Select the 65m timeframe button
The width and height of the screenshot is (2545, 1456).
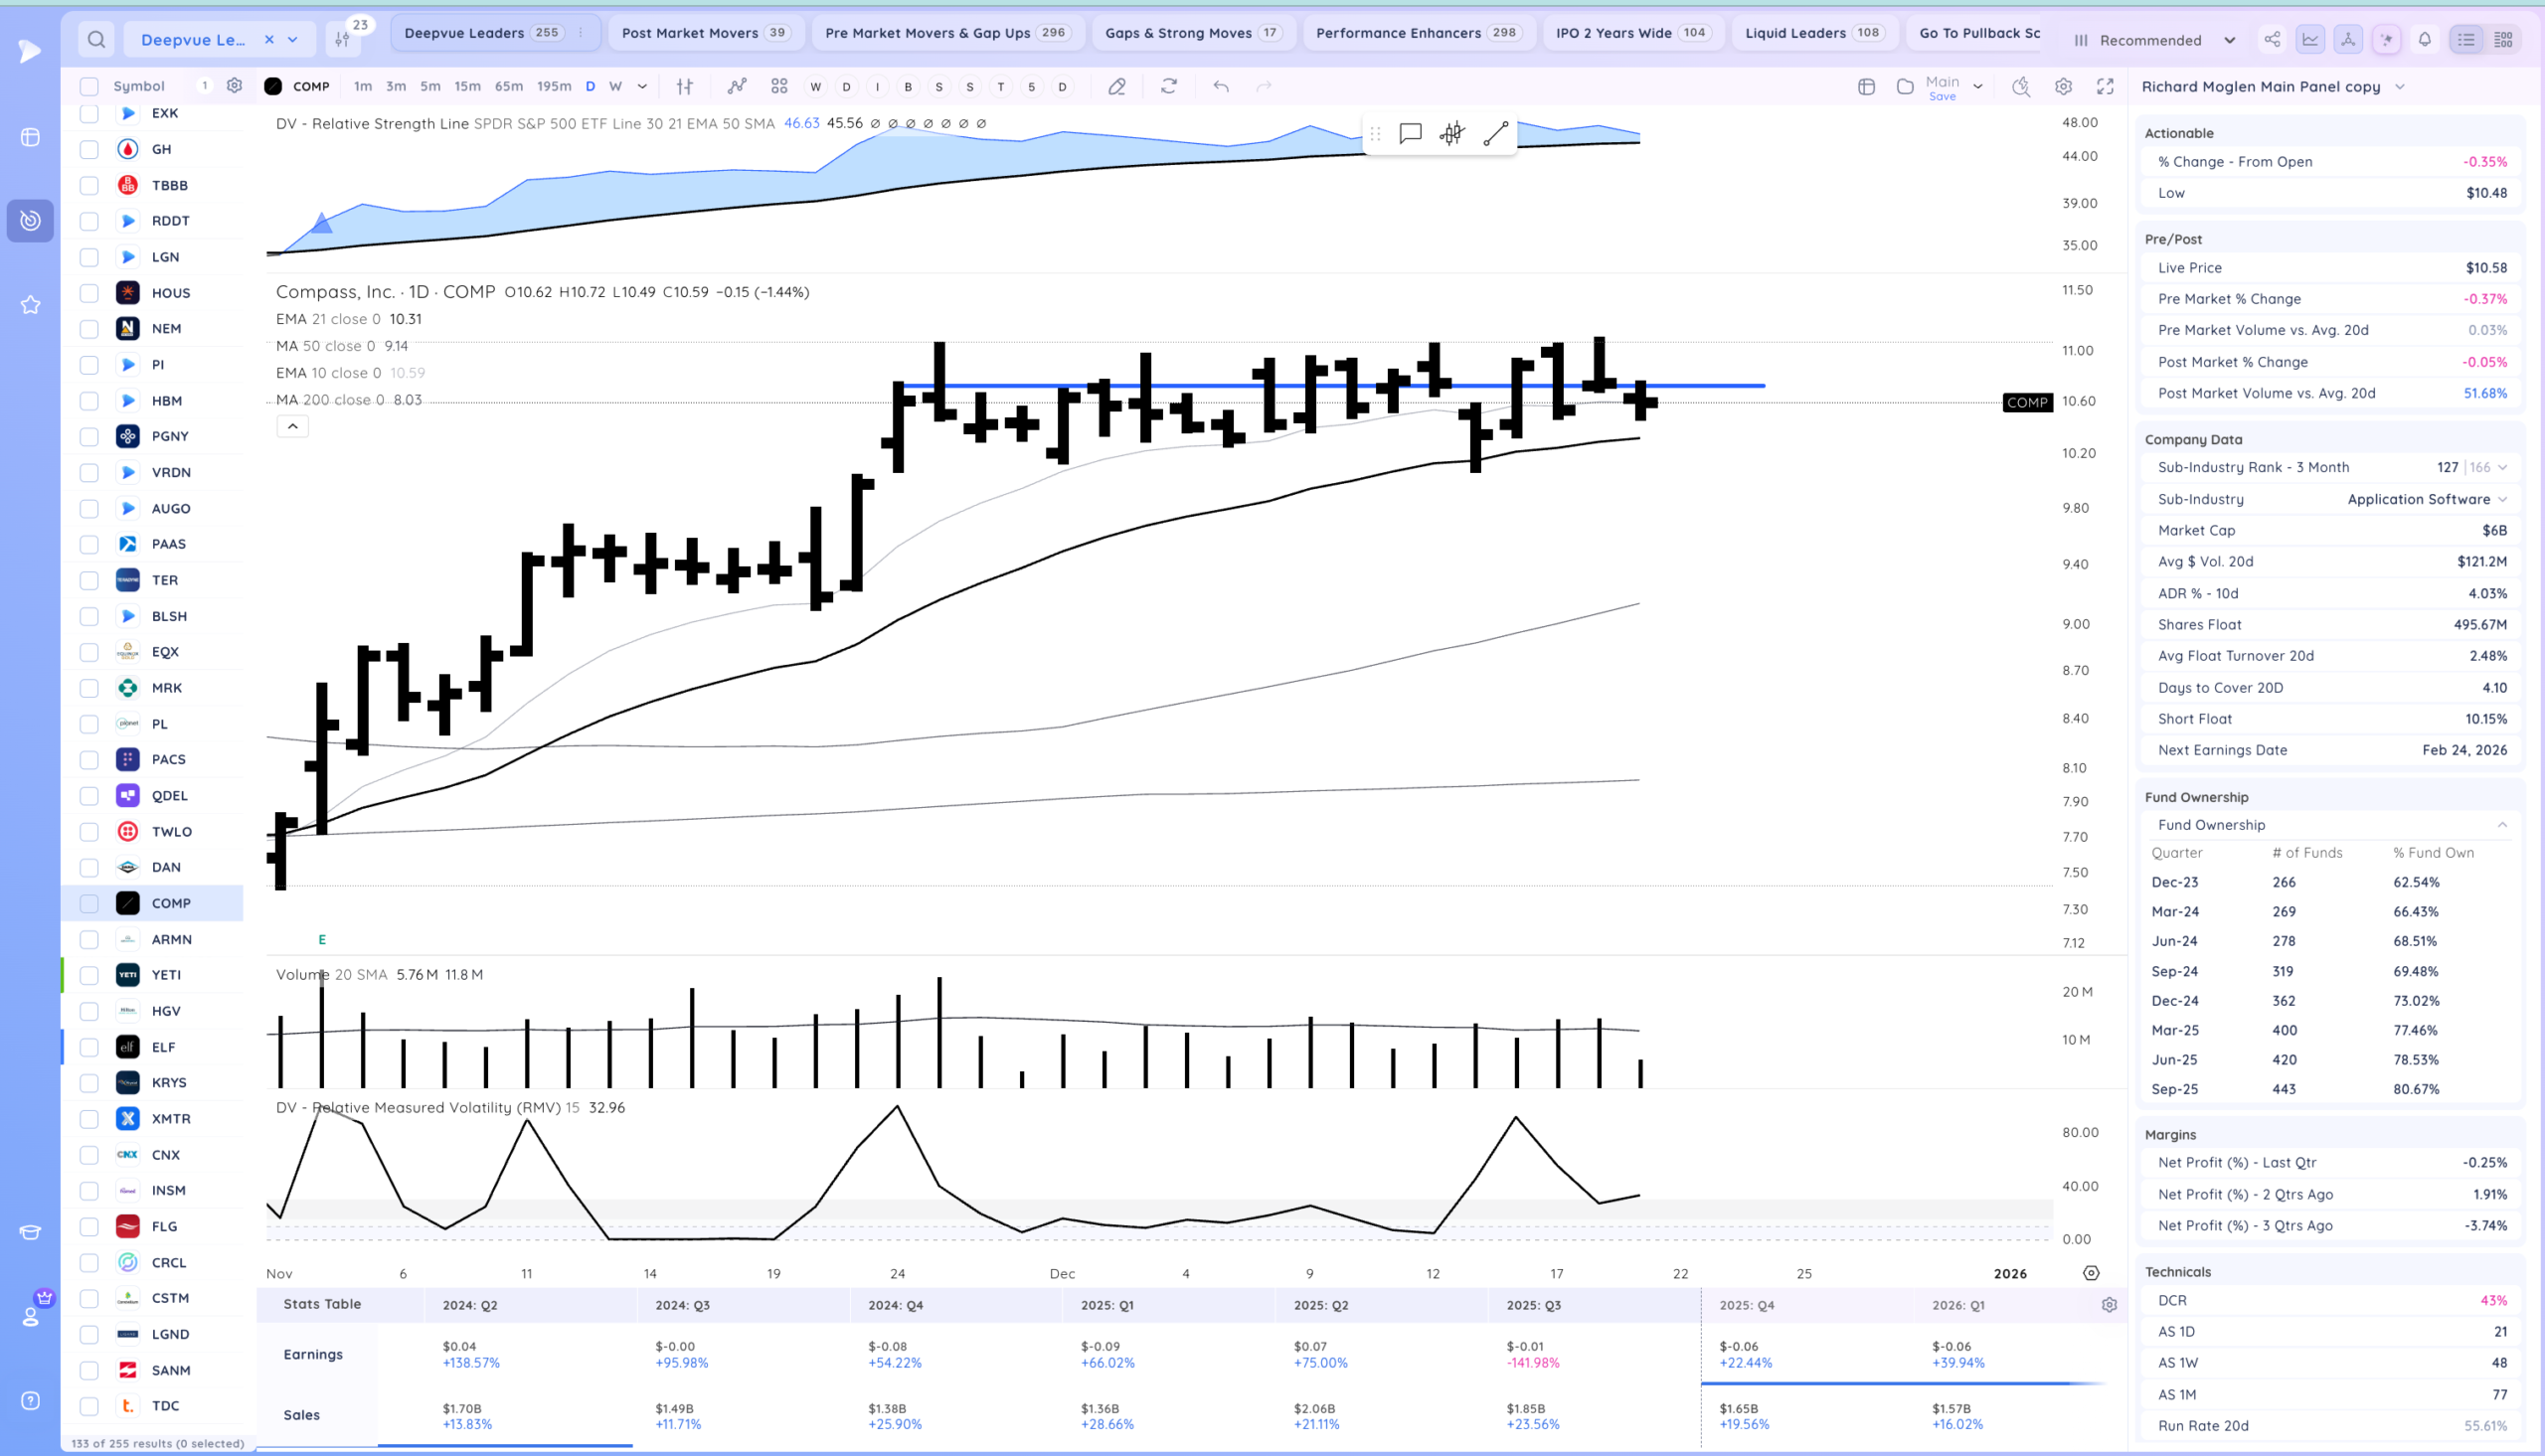click(508, 87)
